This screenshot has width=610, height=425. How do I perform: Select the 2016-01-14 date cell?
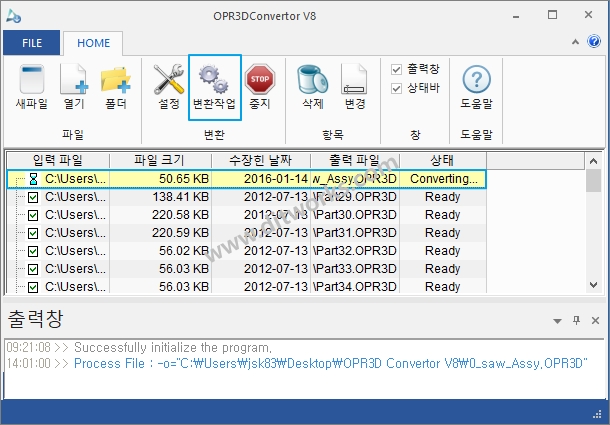pos(261,179)
